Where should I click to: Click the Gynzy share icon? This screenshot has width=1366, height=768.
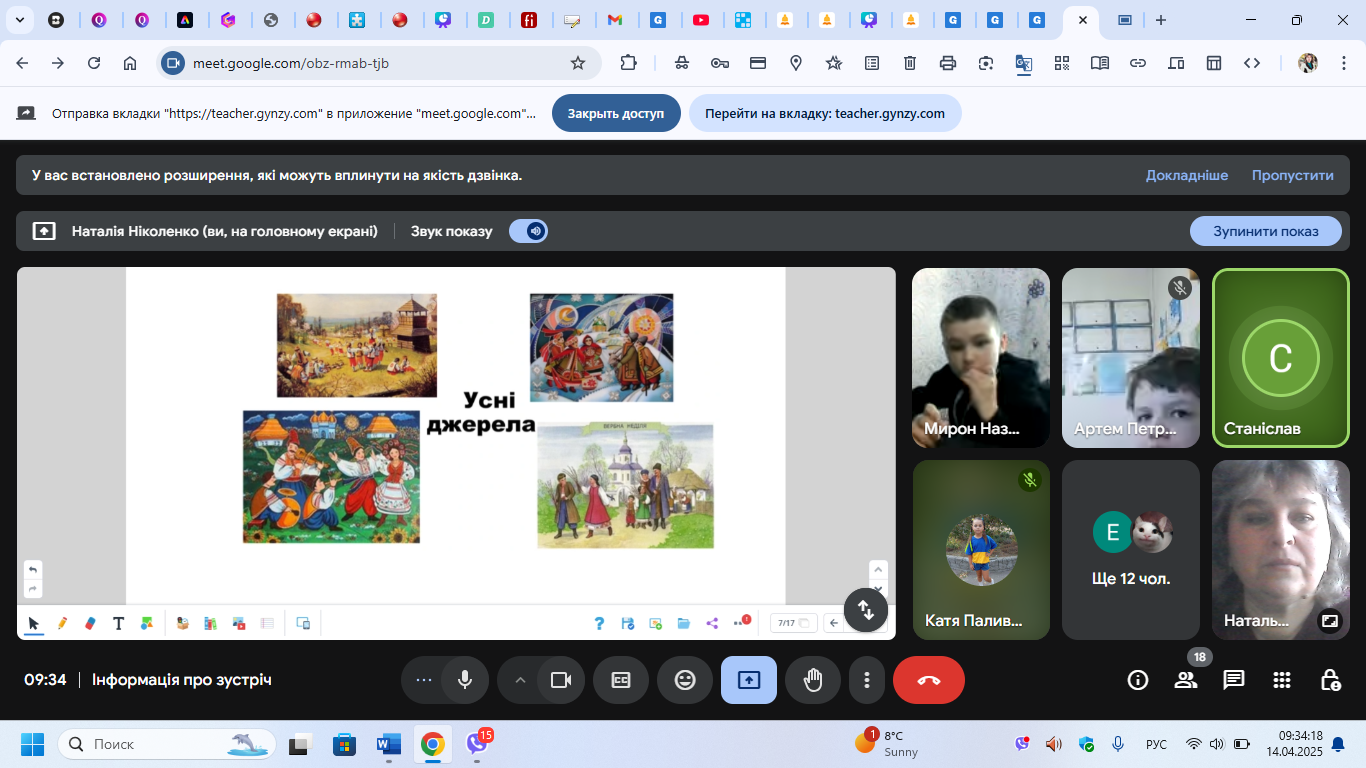712,623
